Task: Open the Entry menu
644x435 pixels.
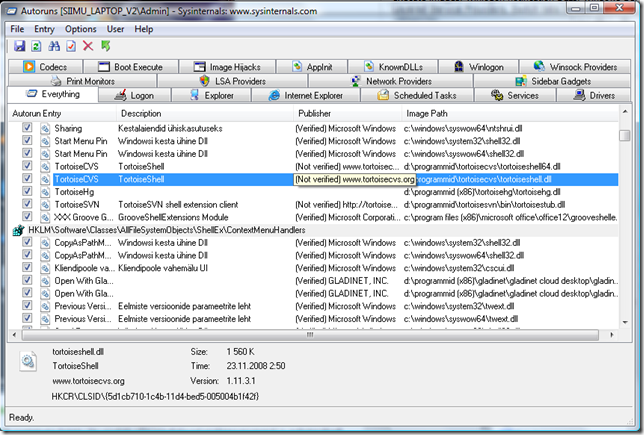Action: pos(44,29)
